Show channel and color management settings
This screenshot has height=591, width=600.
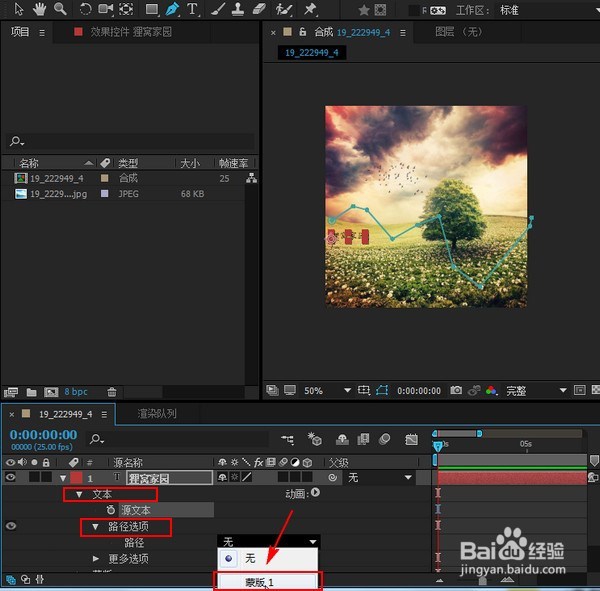click(x=491, y=391)
